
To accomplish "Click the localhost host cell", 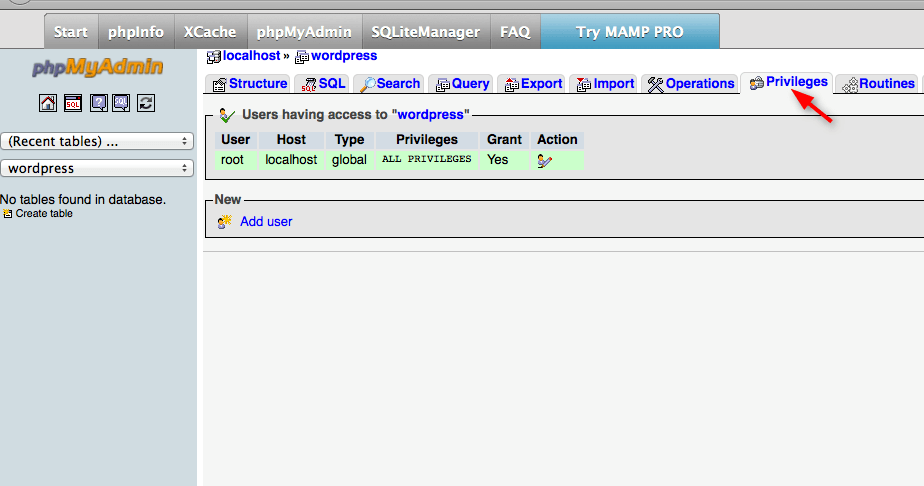I will (x=291, y=160).
